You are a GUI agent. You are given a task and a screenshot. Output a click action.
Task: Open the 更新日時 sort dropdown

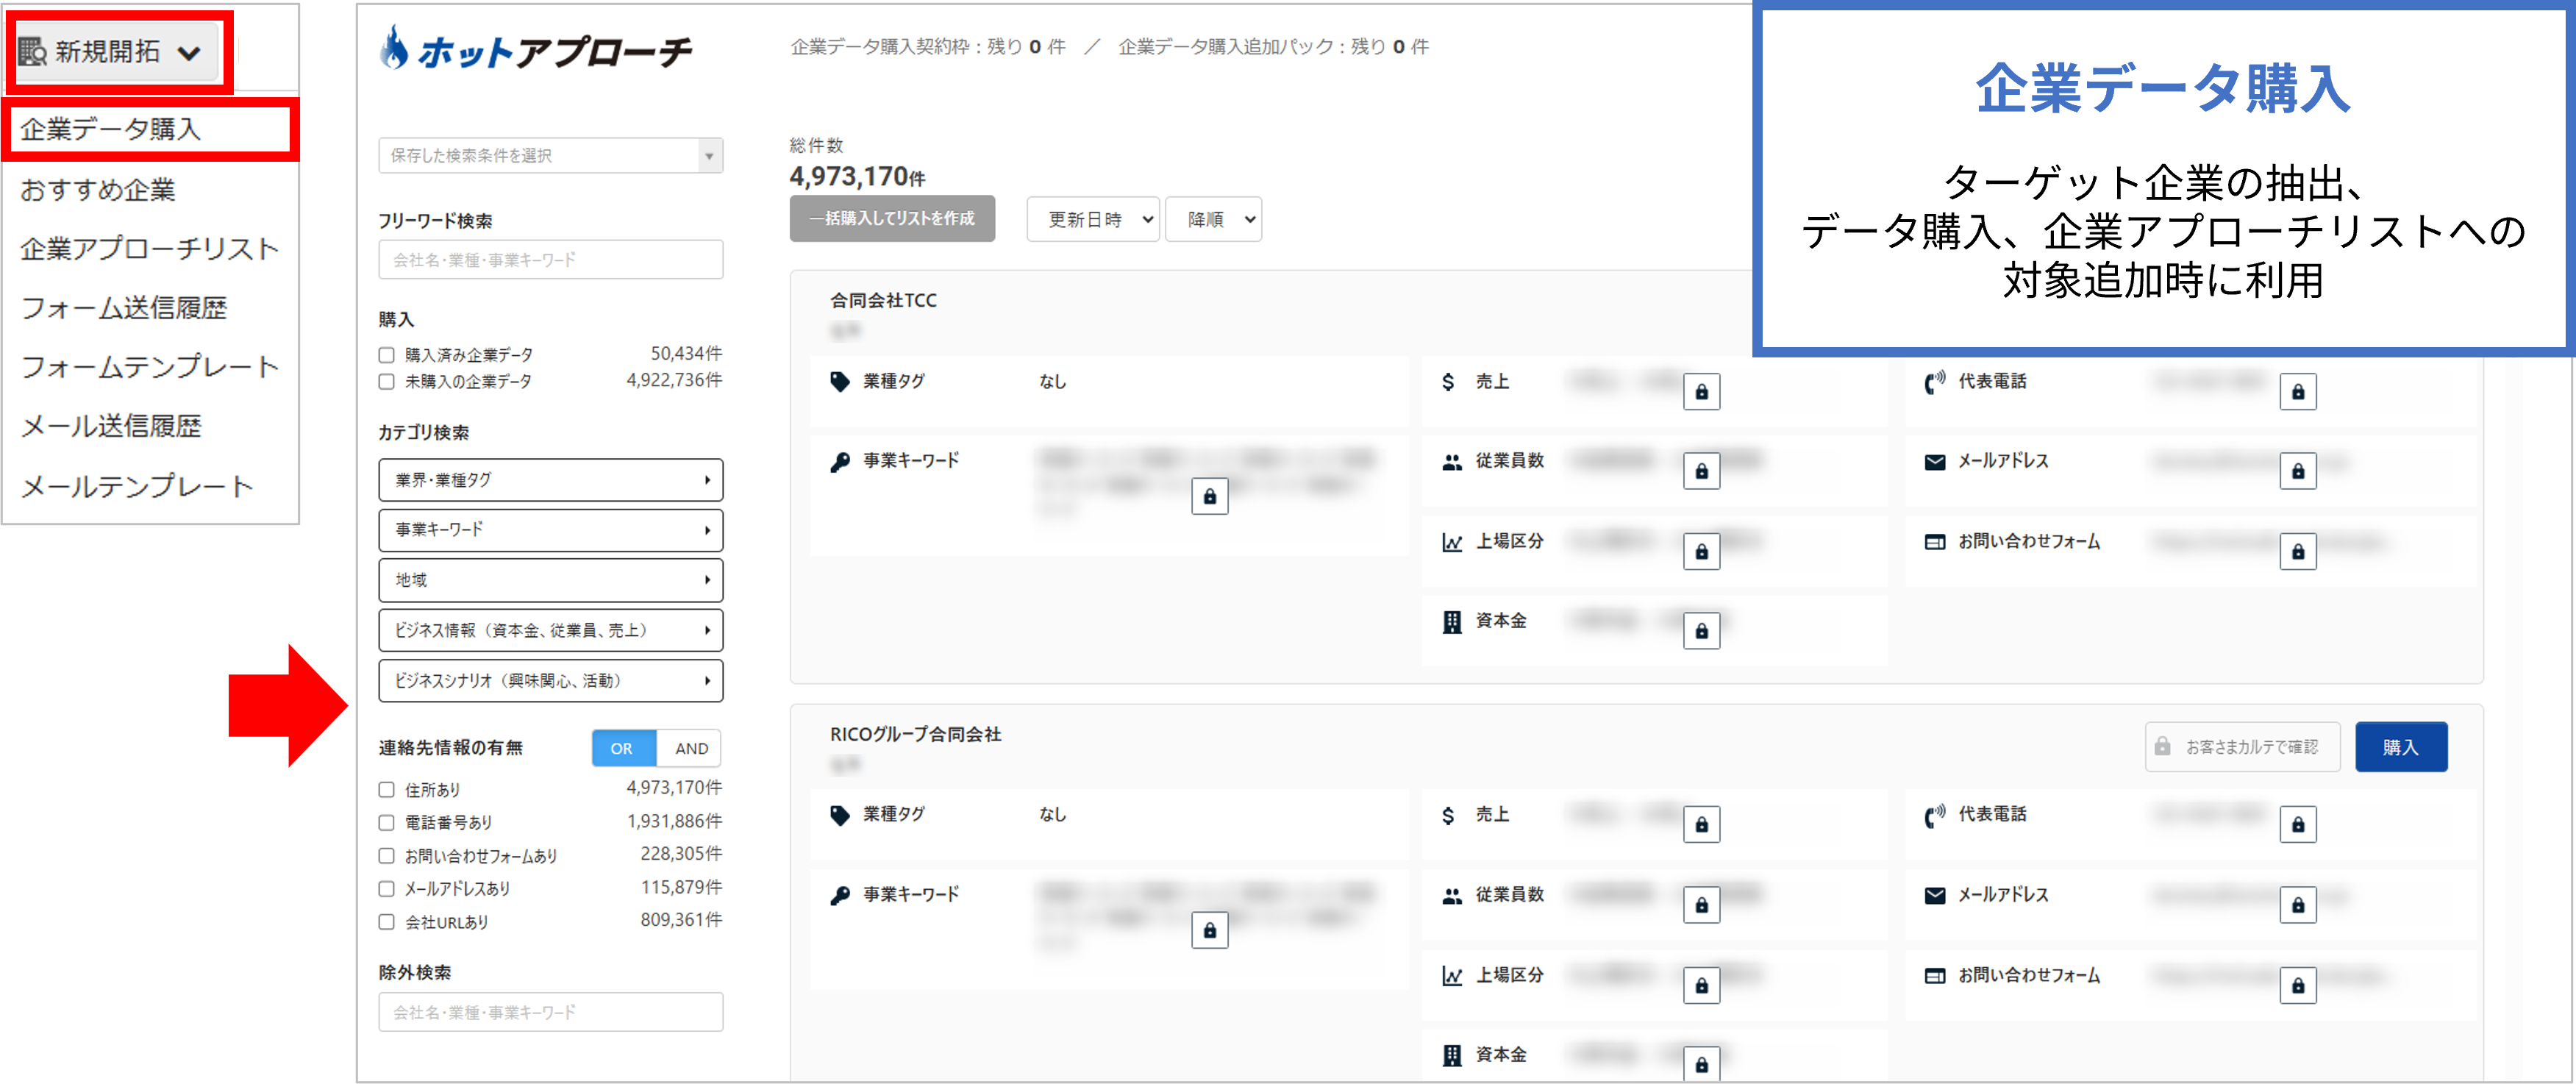[x=1092, y=219]
